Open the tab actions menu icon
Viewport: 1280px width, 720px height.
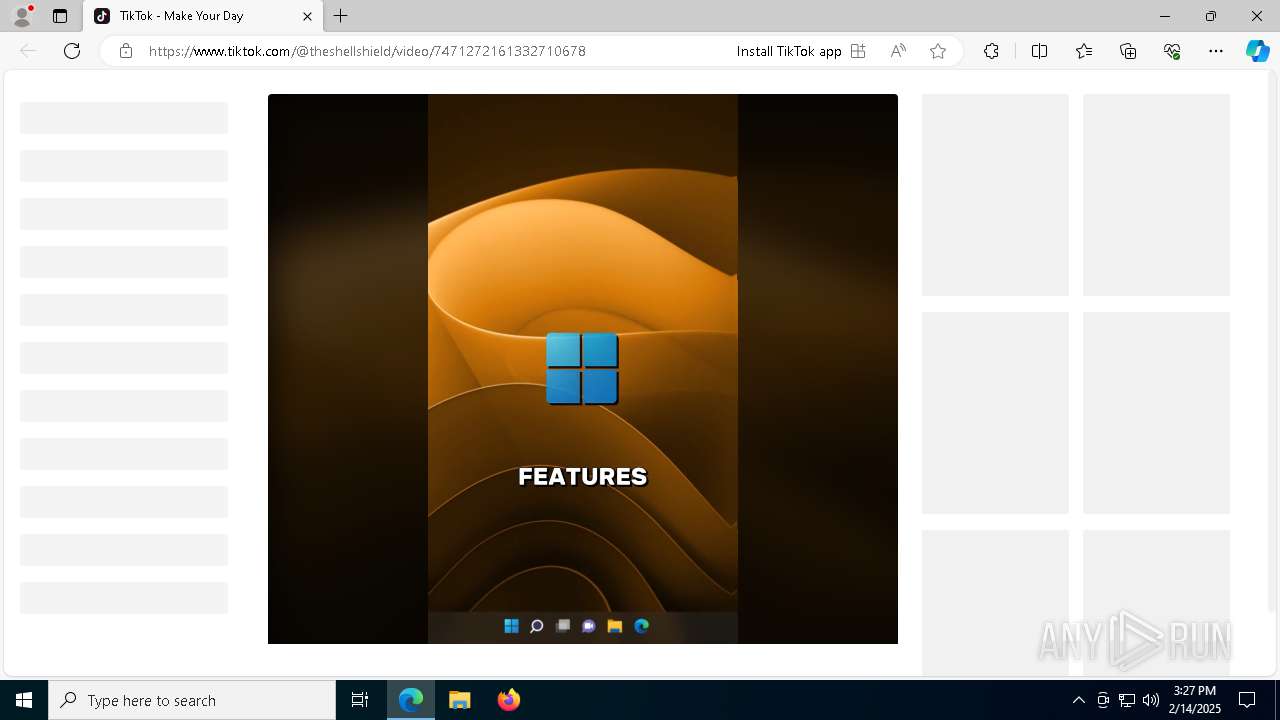coord(60,16)
